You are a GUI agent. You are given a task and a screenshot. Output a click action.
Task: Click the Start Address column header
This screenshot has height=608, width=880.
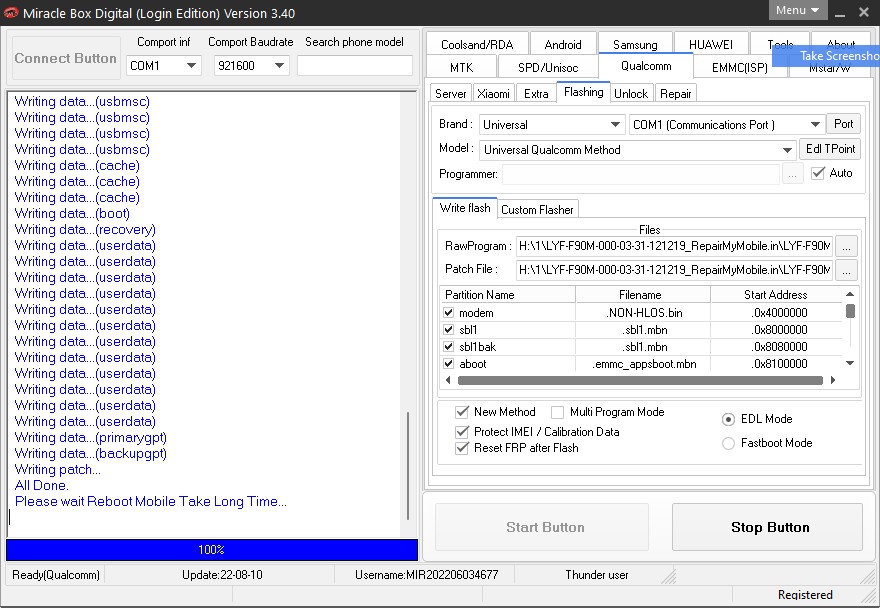(776, 295)
